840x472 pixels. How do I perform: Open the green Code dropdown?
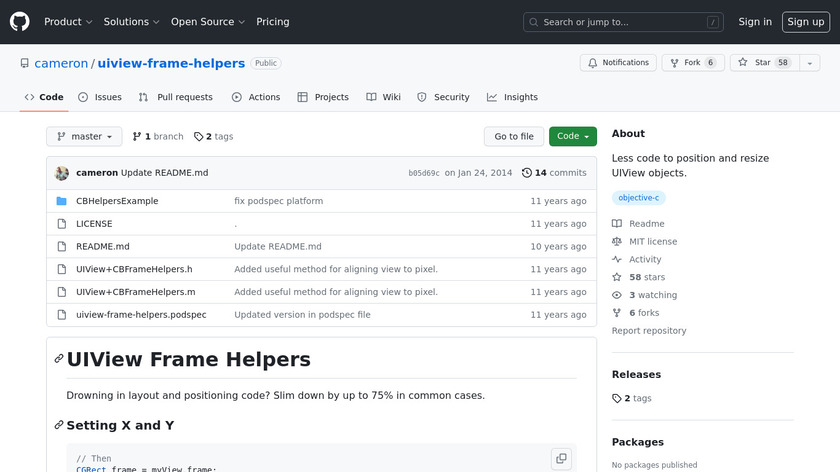coord(573,136)
